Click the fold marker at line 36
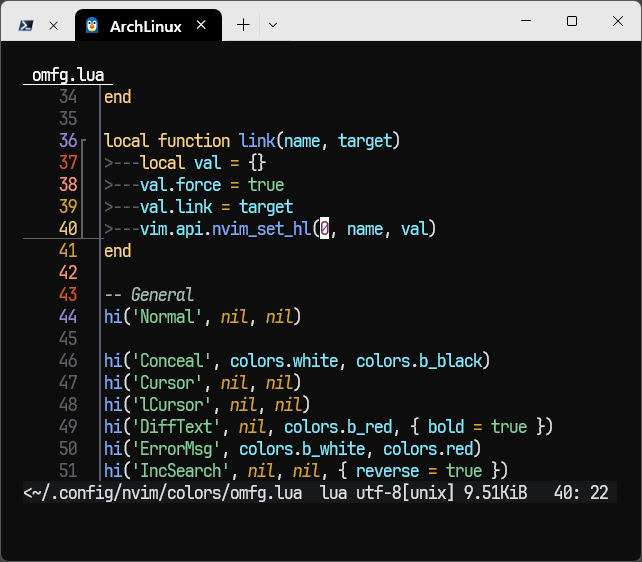Viewport: 642px width, 562px height. click(x=84, y=141)
